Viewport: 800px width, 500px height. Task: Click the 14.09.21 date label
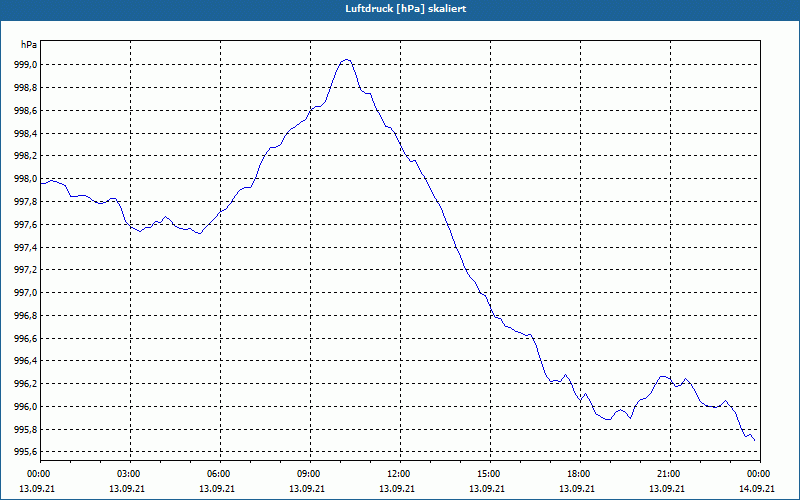click(757, 488)
